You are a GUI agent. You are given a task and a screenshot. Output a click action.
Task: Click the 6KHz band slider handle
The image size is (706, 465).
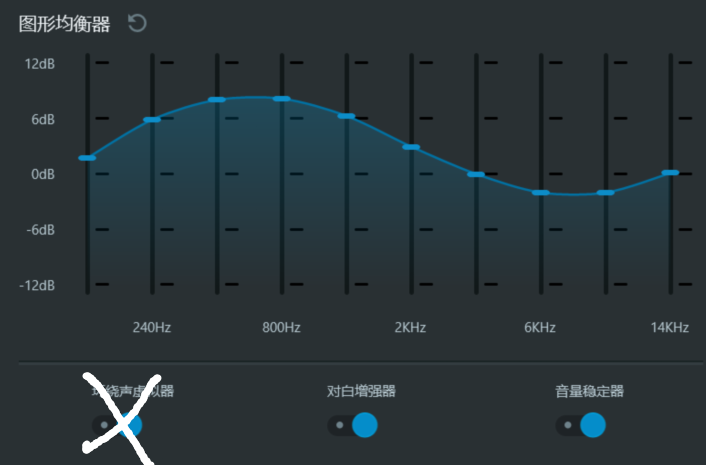541,192
